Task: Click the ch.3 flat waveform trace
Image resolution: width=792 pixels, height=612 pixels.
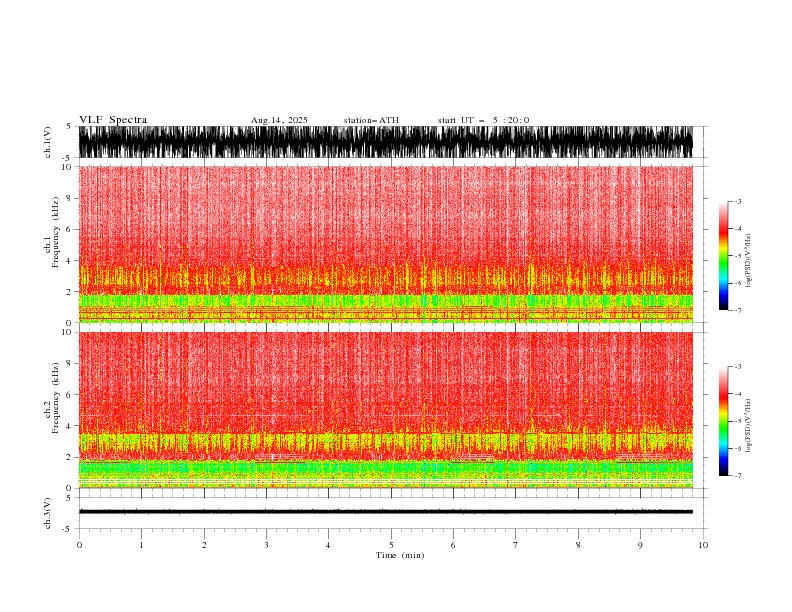Action: tap(386, 512)
